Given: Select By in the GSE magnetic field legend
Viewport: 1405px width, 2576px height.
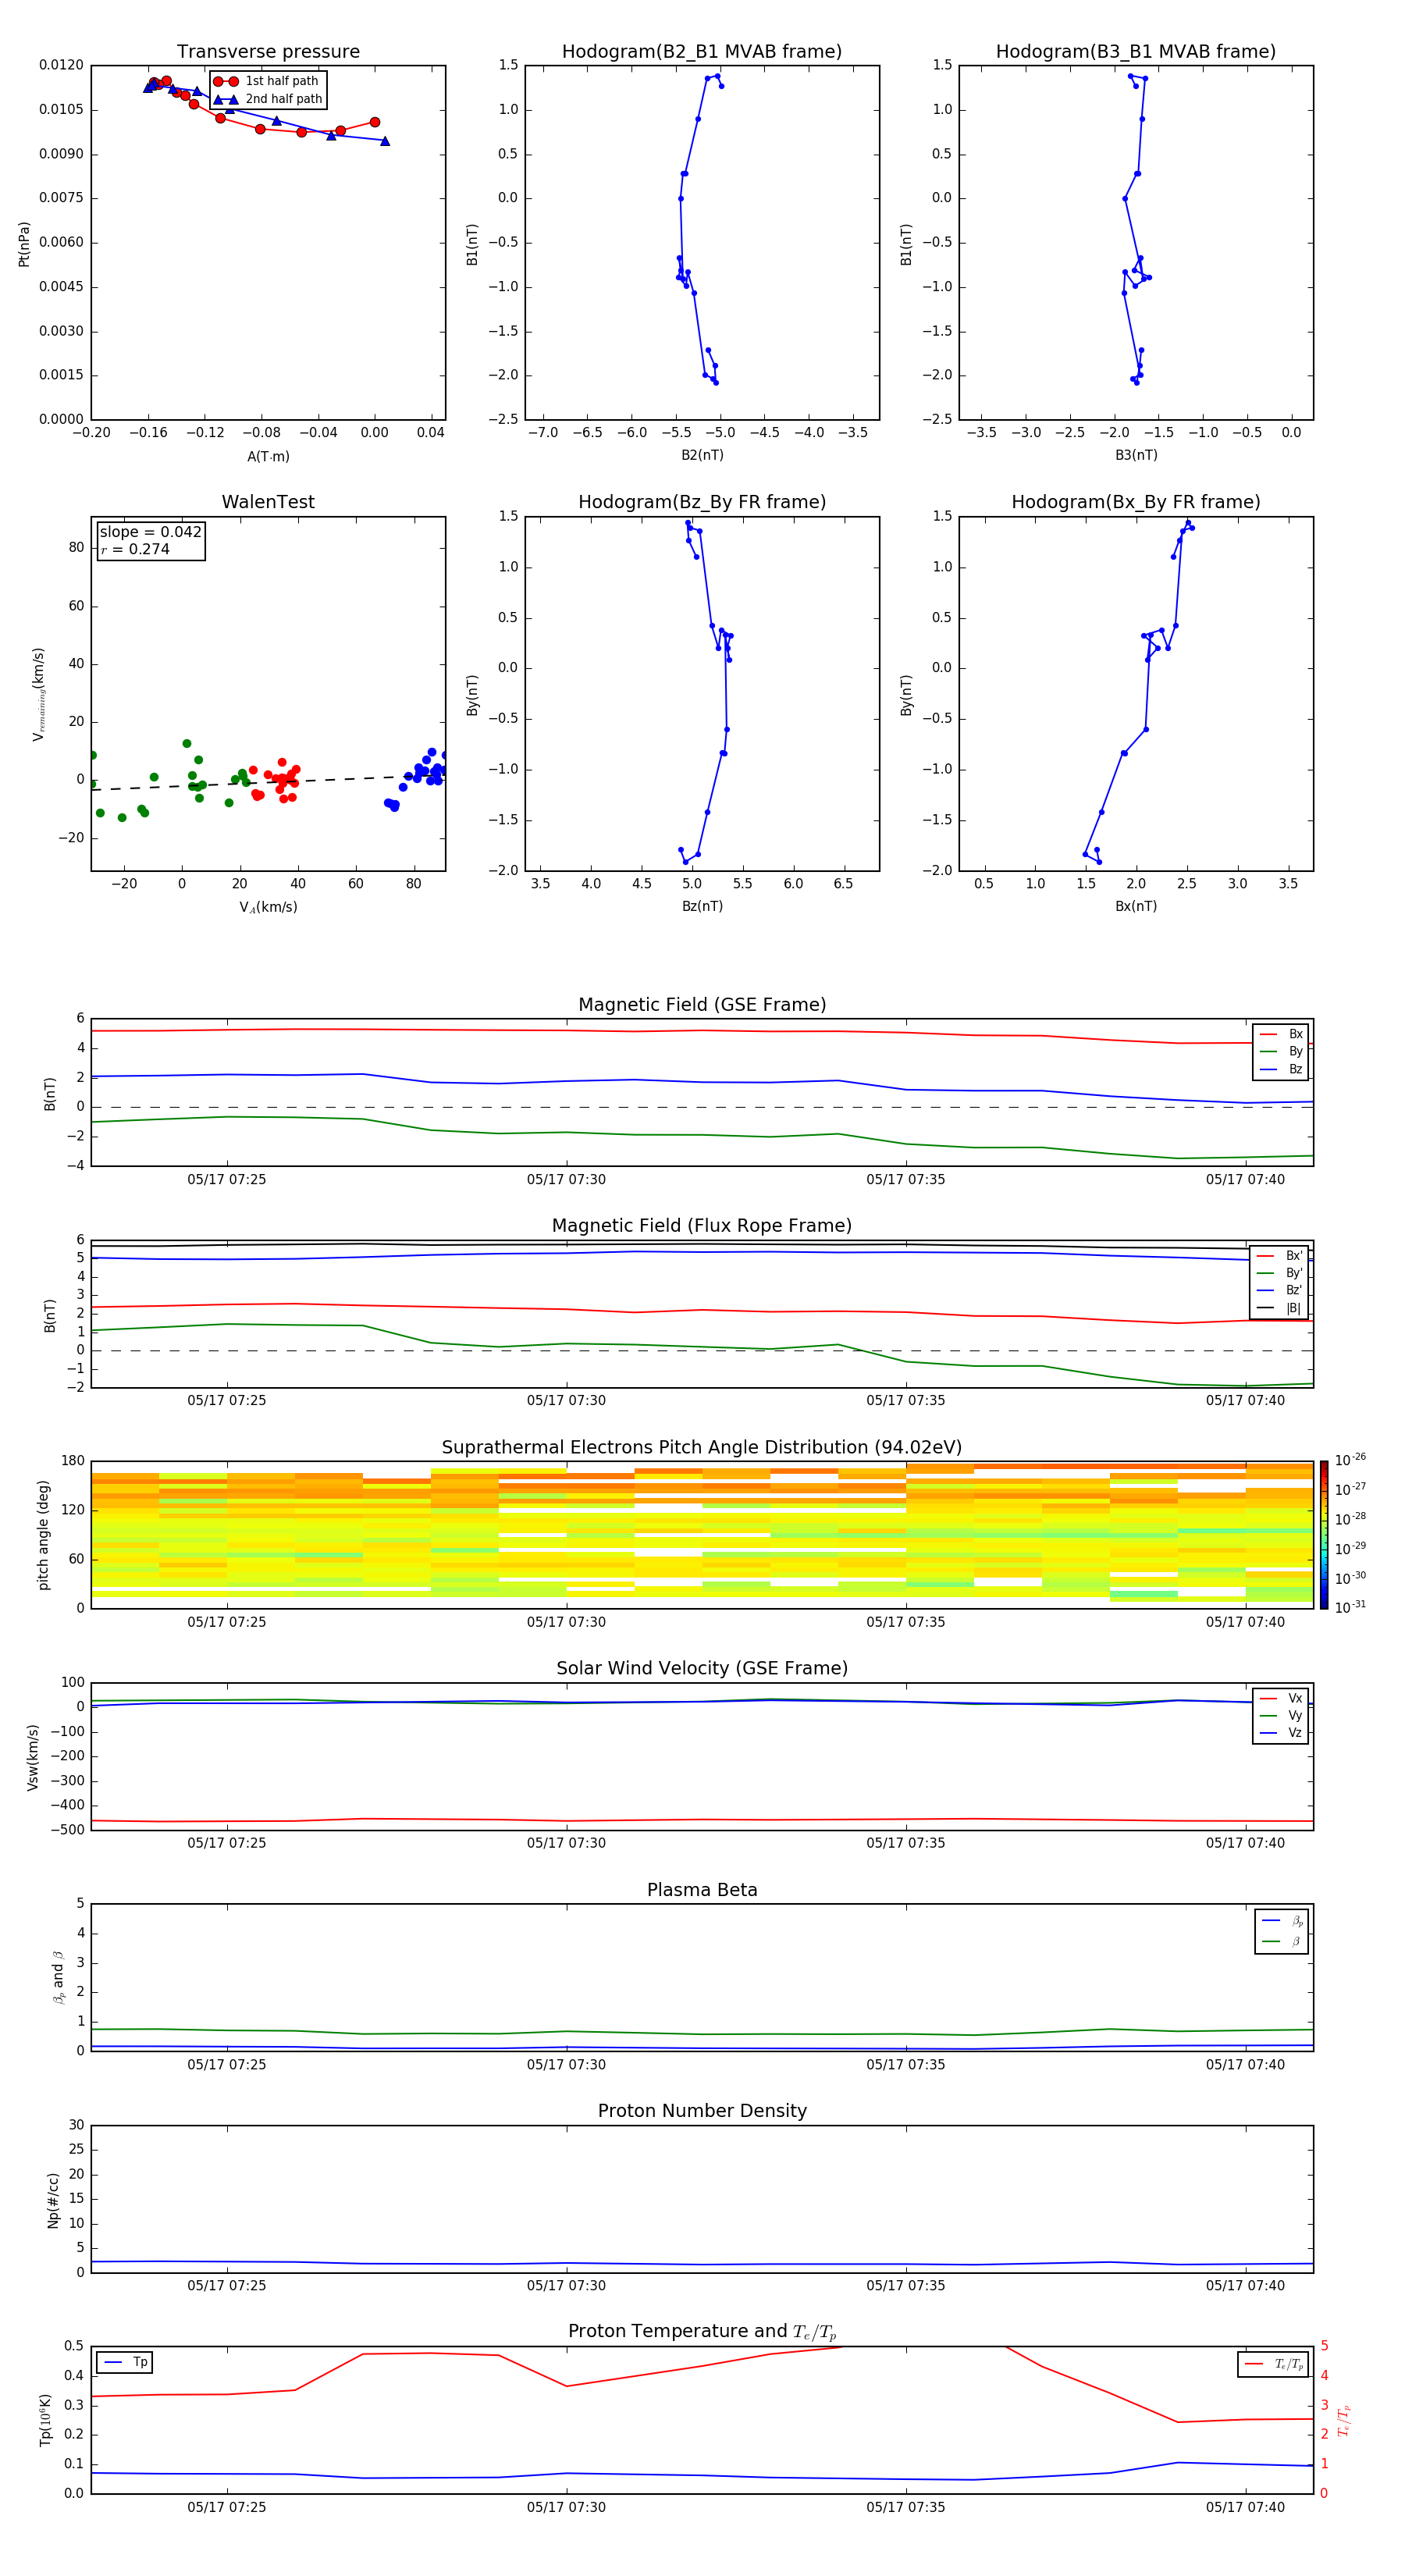Looking at the screenshot, I should point(1281,1051).
